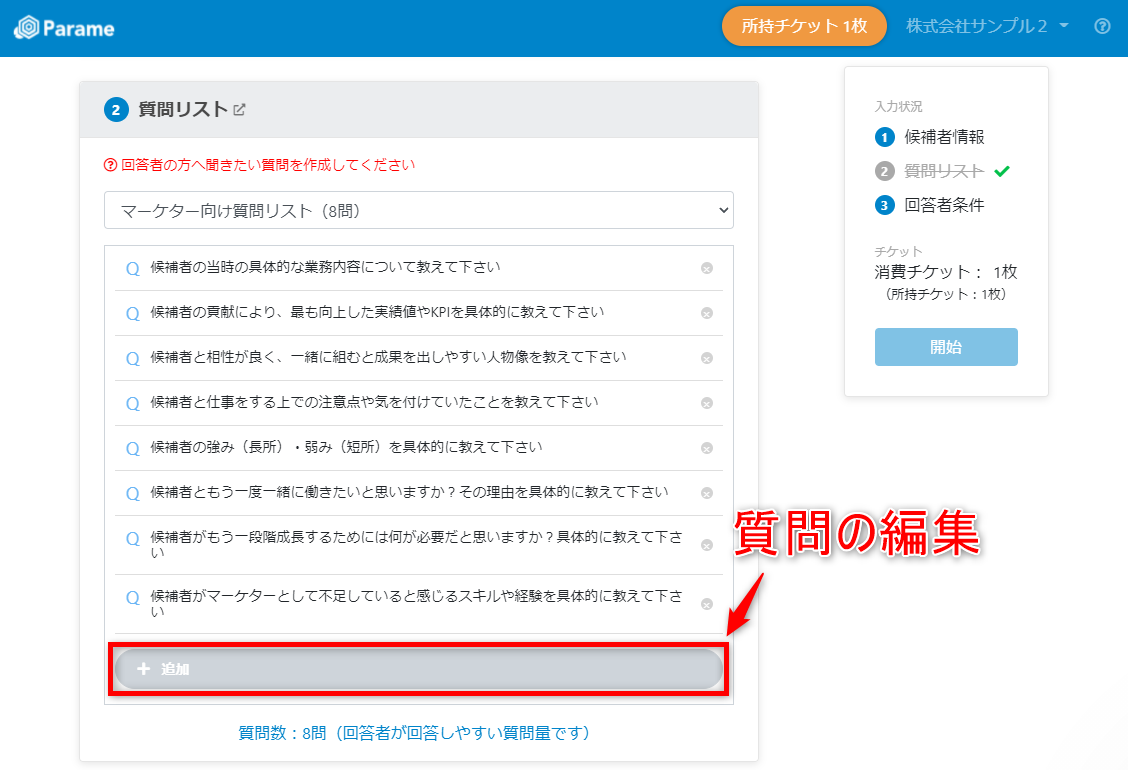The height and width of the screenshot is (770, 1128).
Task: Open the help question mark icon
Action: point(1102,27)
